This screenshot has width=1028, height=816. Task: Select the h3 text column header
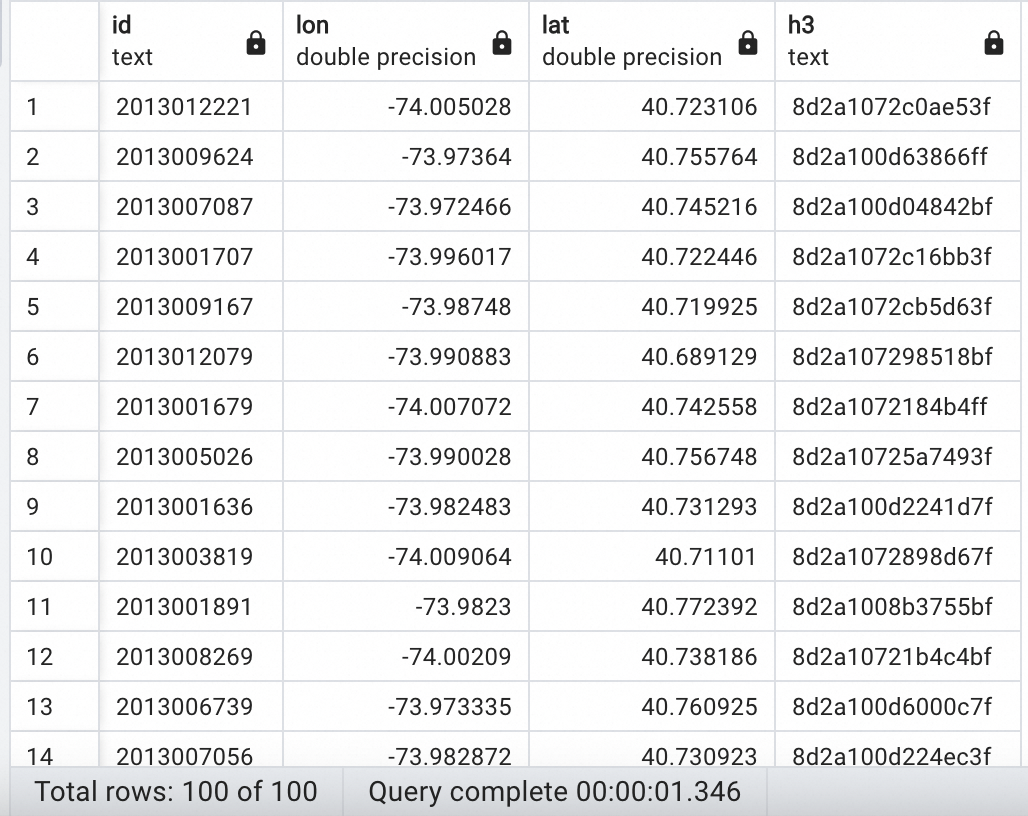coord(898,41)
